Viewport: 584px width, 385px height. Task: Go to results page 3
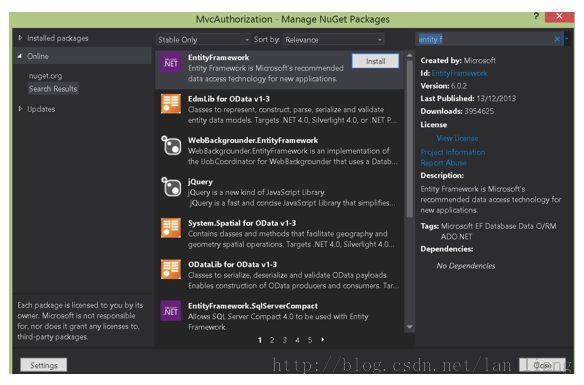pos(285,340)
